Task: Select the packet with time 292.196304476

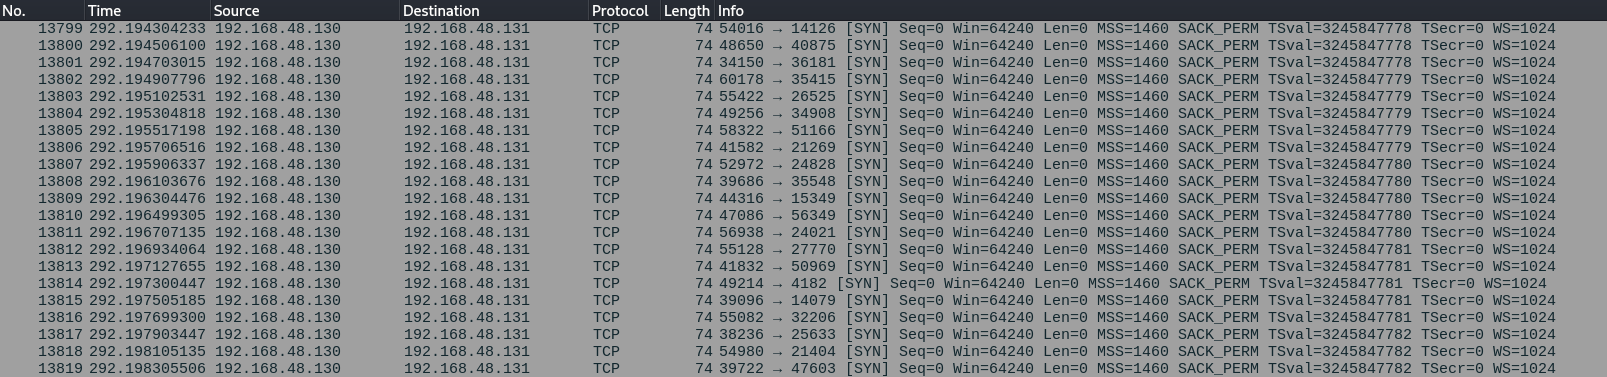Action: pyautogui.click(x=803, y=199)
